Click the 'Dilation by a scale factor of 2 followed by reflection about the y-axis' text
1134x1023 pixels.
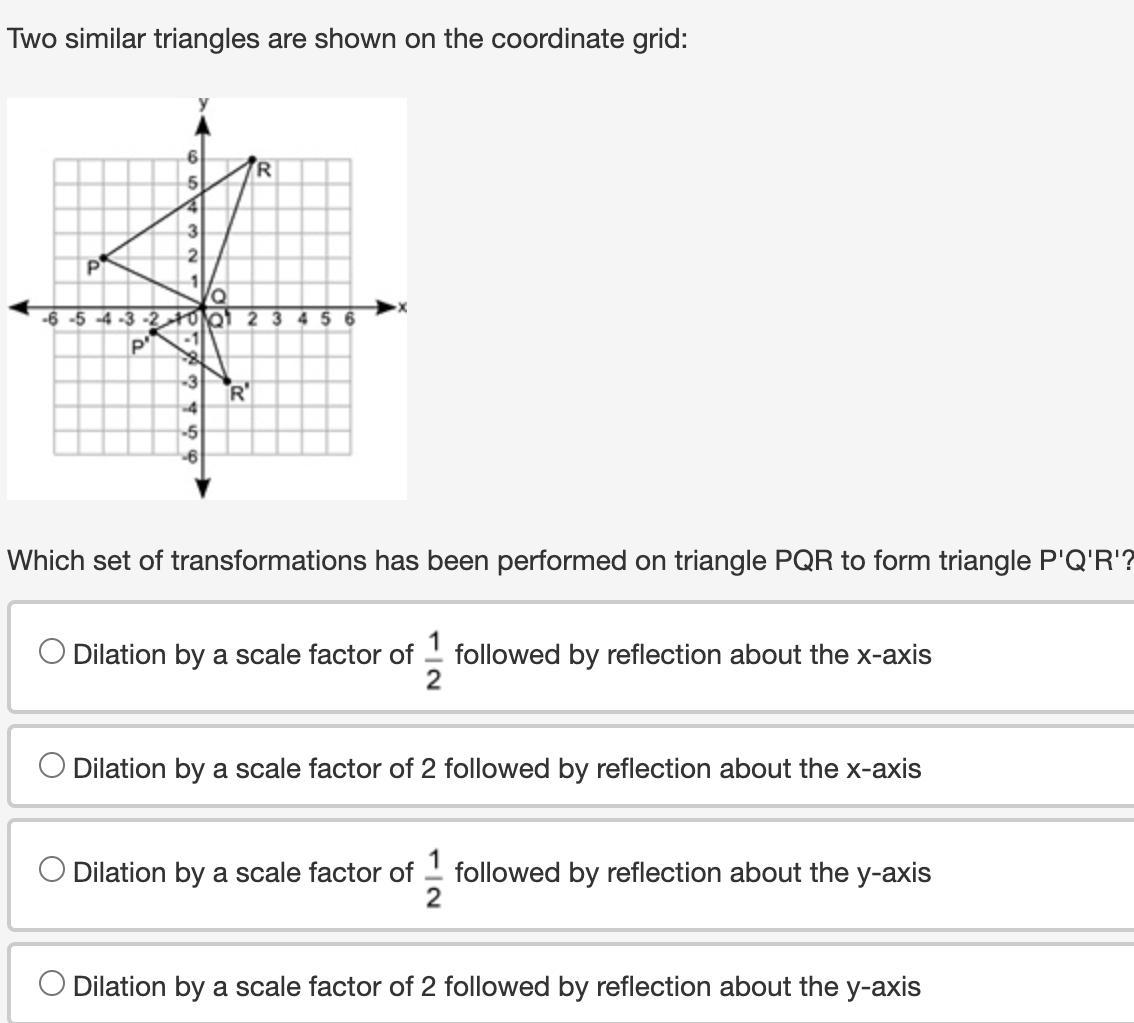[x=497, y=986]
